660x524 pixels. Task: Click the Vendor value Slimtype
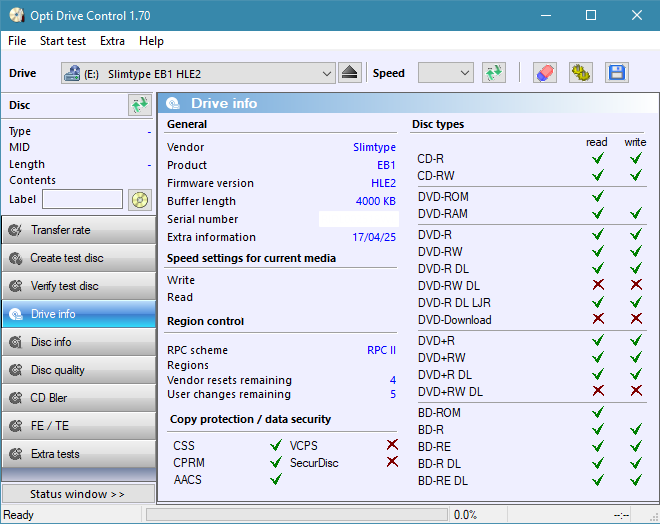374,147
